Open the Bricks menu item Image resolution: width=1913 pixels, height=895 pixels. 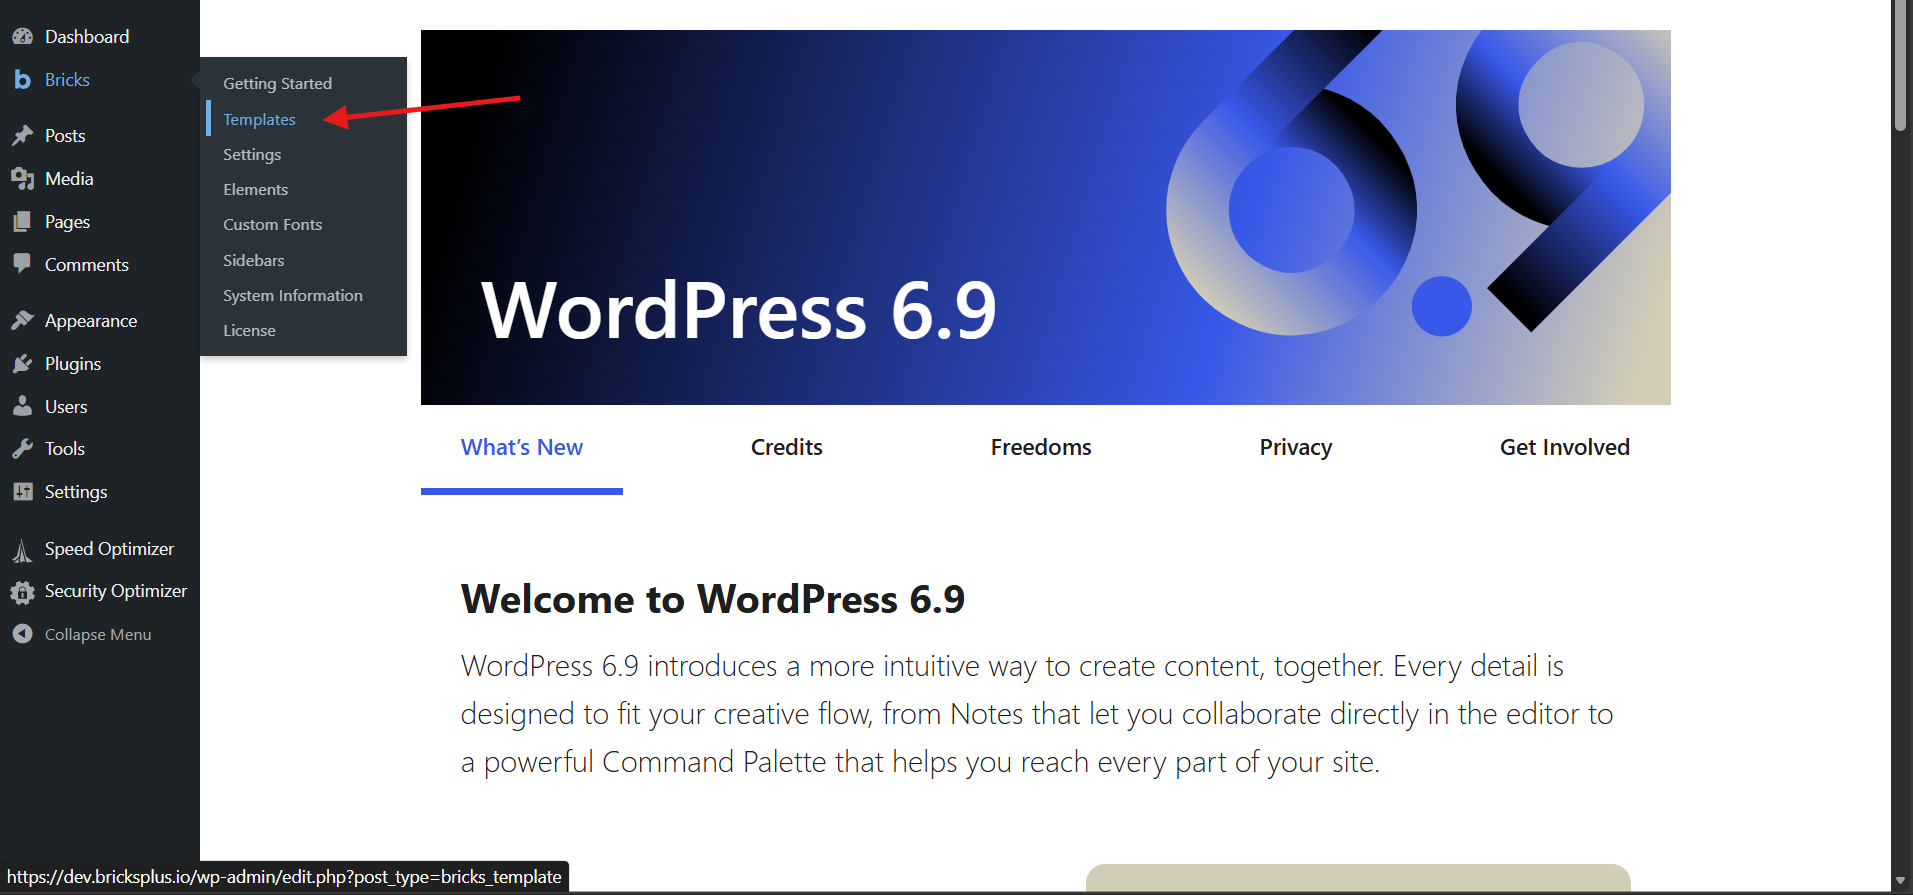67,80
